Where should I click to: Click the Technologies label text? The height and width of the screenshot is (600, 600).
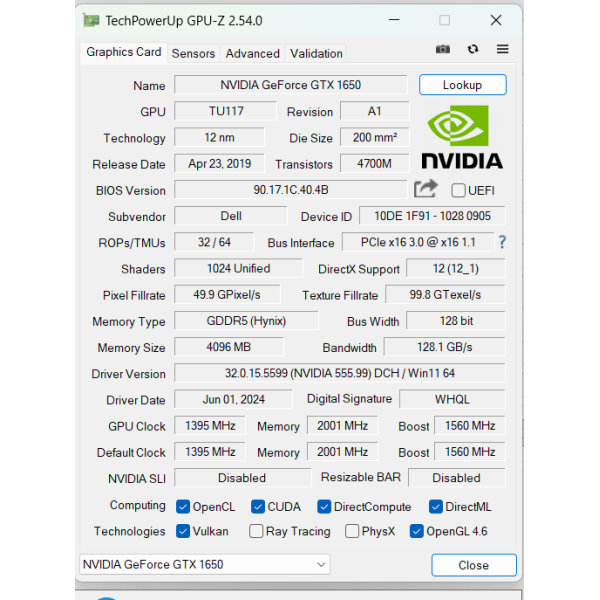tap(130, 531)
